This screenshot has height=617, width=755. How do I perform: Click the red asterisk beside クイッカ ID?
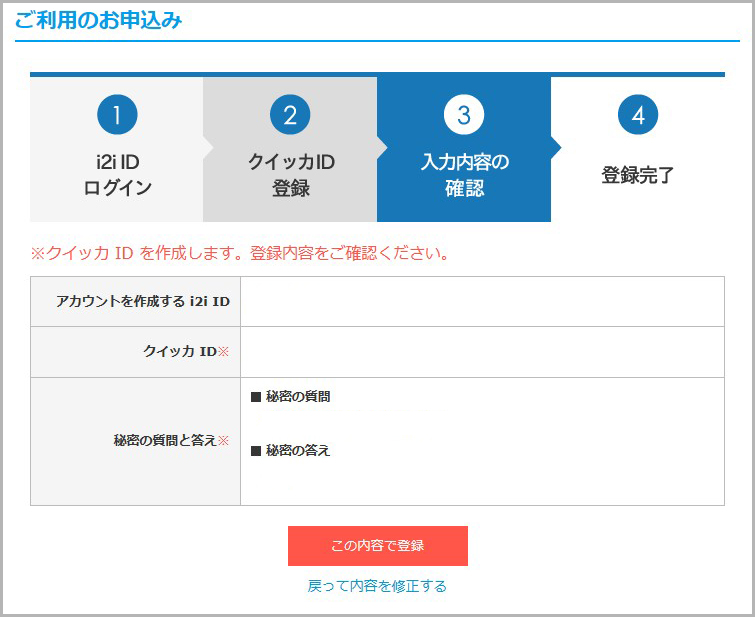[x=224, y=352]
